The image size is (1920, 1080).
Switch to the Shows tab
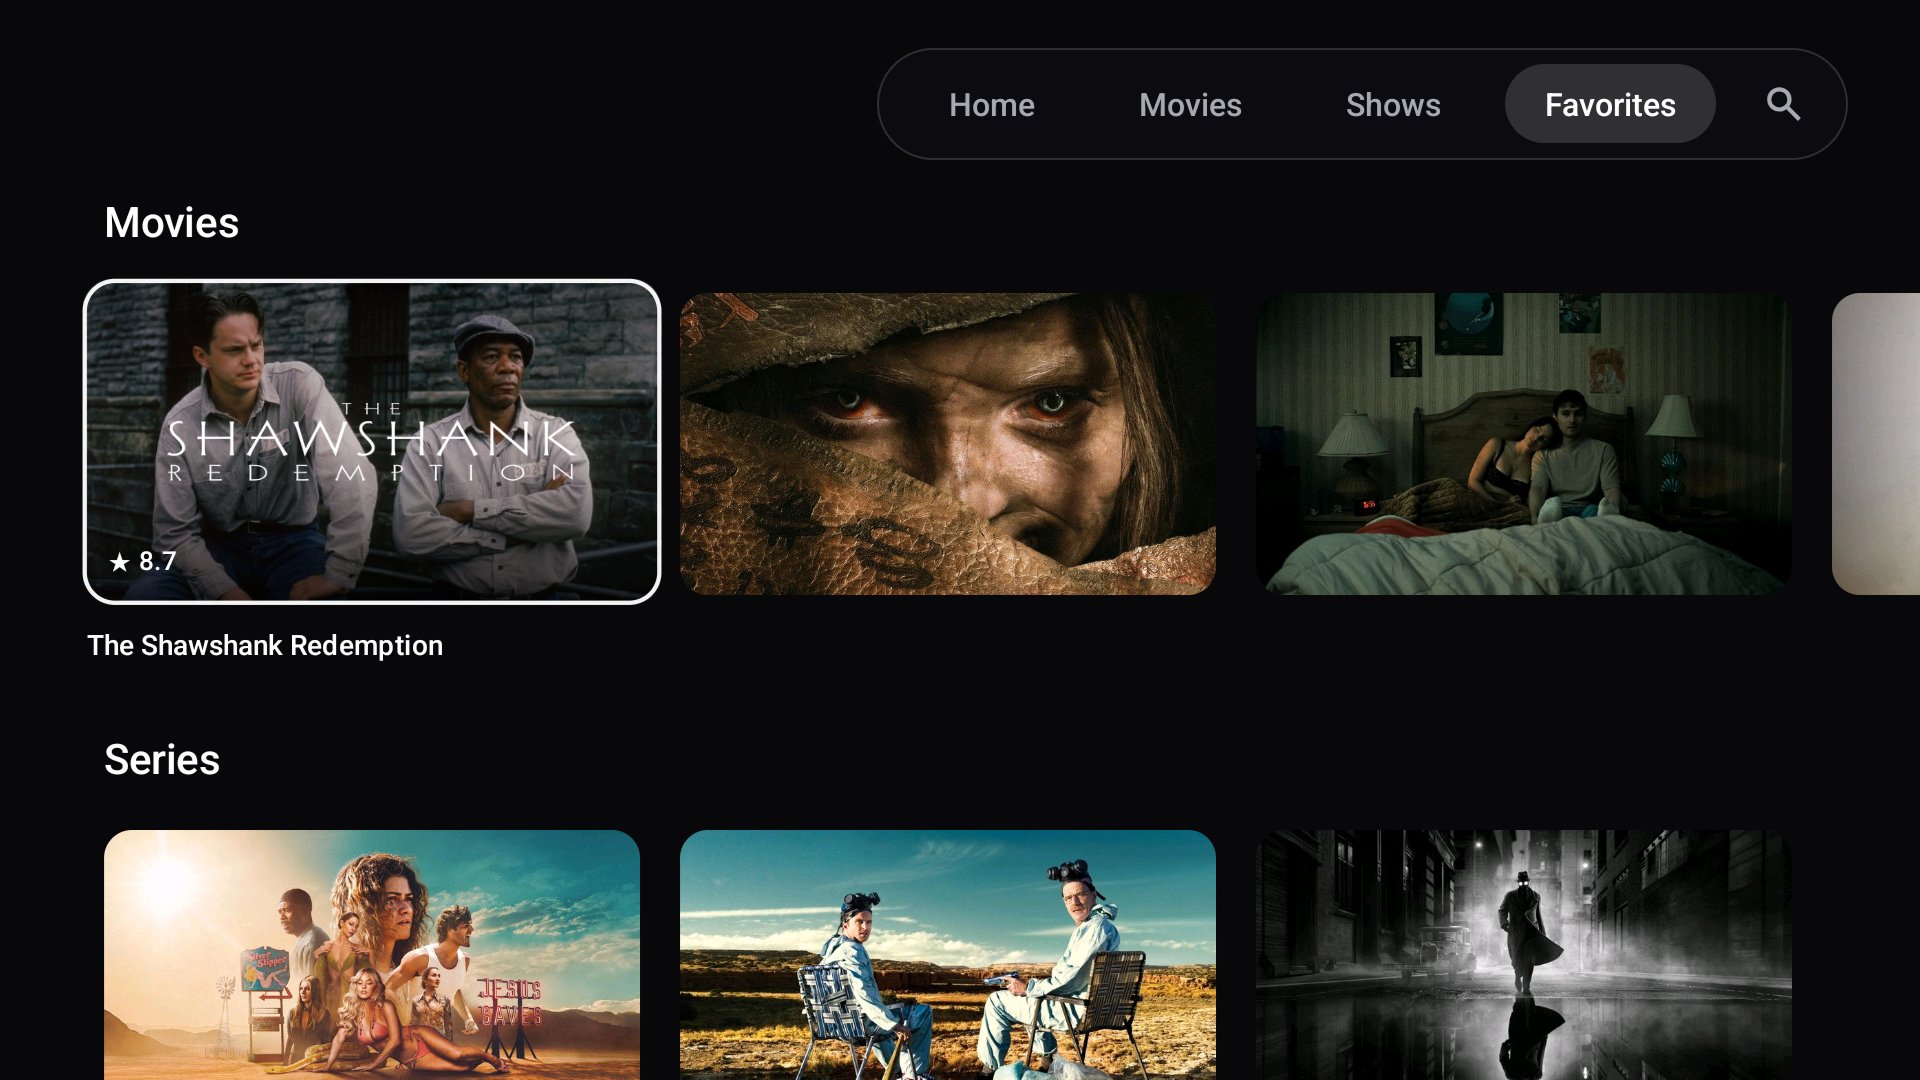[1393, 104]
